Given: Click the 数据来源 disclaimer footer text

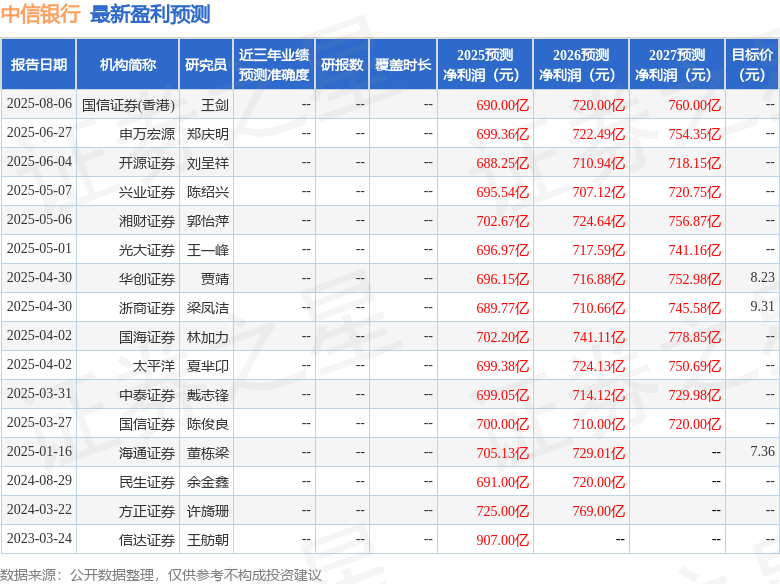Looking at the screenshot, I should pyautogui.click(x=161, y=575).
